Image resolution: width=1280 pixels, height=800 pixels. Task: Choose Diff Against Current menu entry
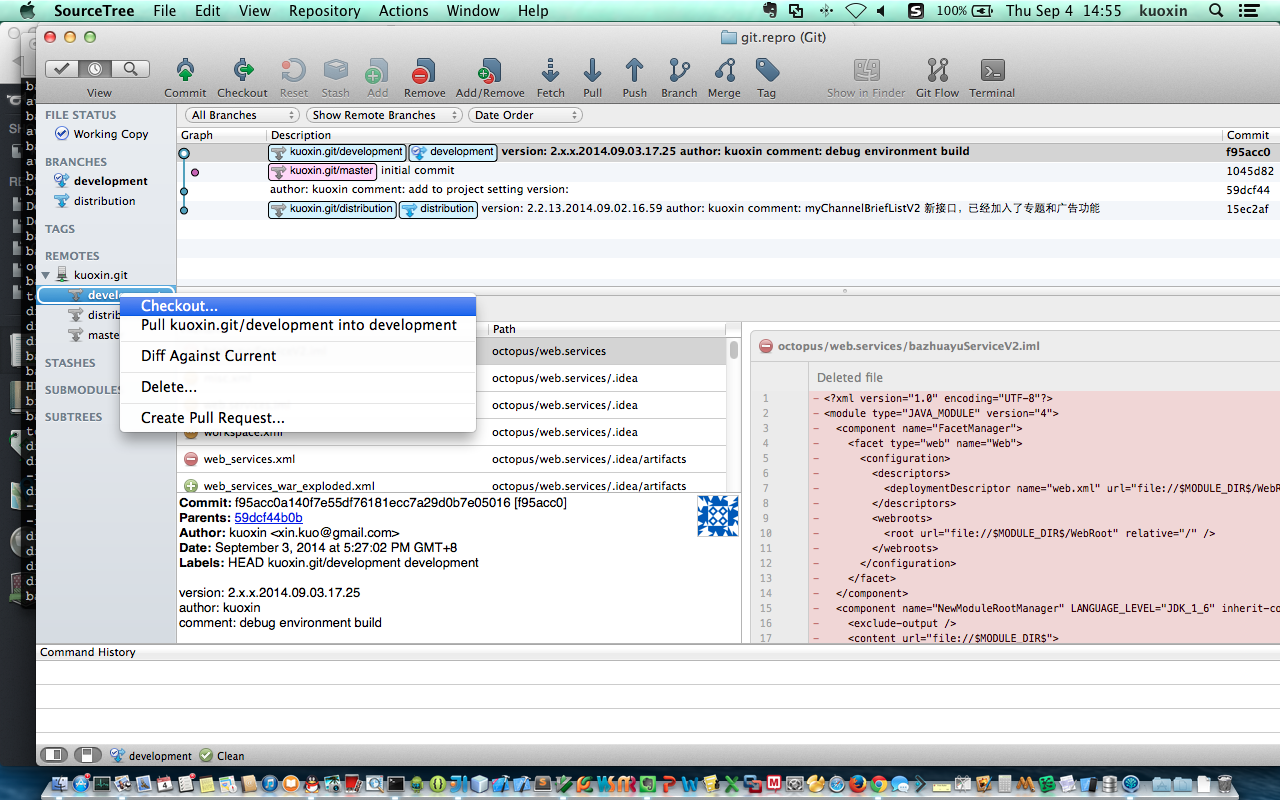297,356
